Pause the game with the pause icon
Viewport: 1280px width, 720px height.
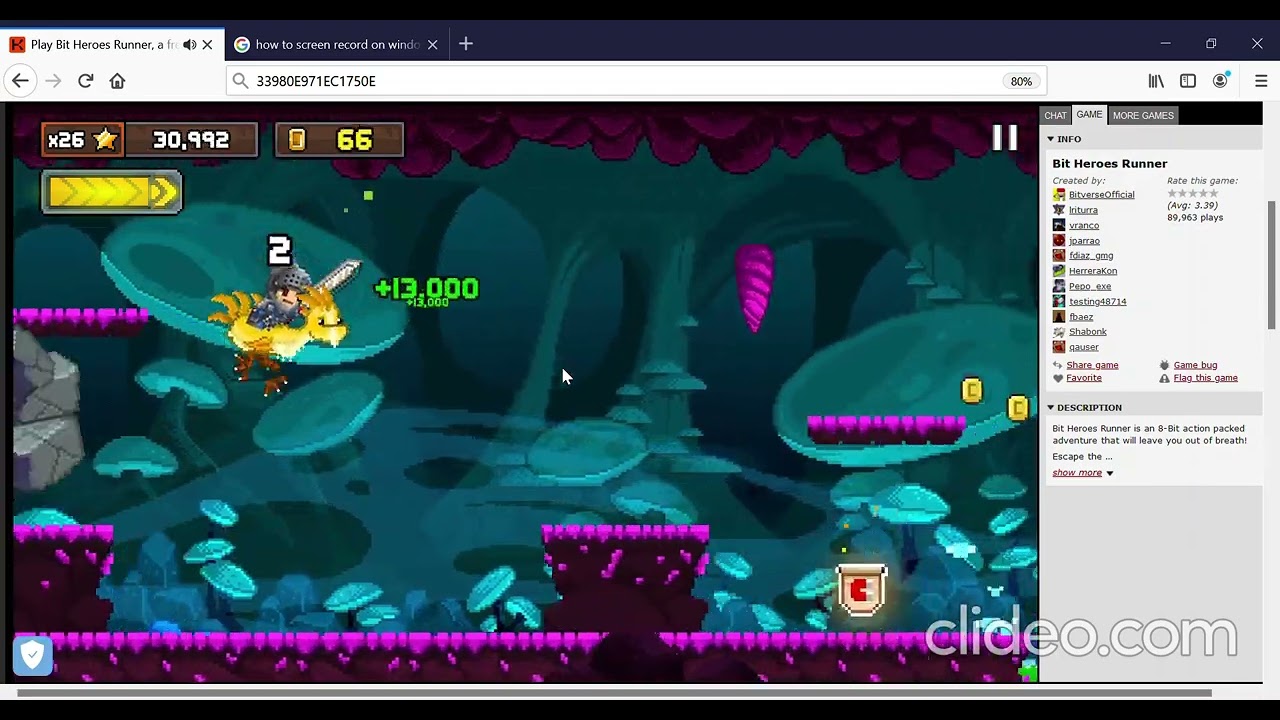click(x=1004, y=138)
